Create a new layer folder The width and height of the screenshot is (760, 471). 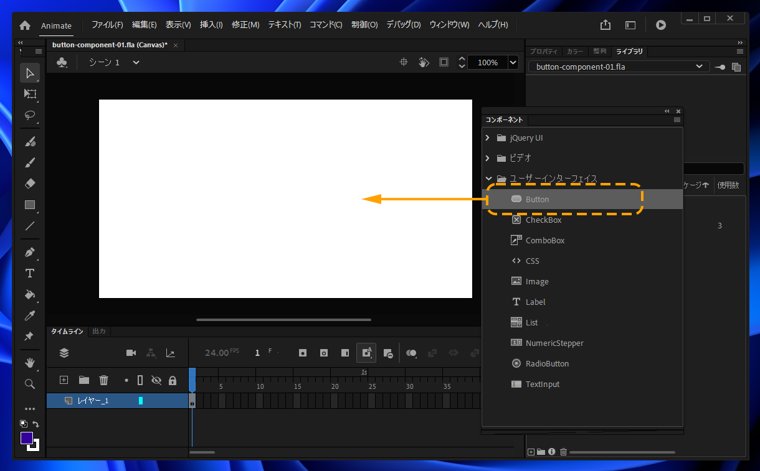(x=84, y=380)
